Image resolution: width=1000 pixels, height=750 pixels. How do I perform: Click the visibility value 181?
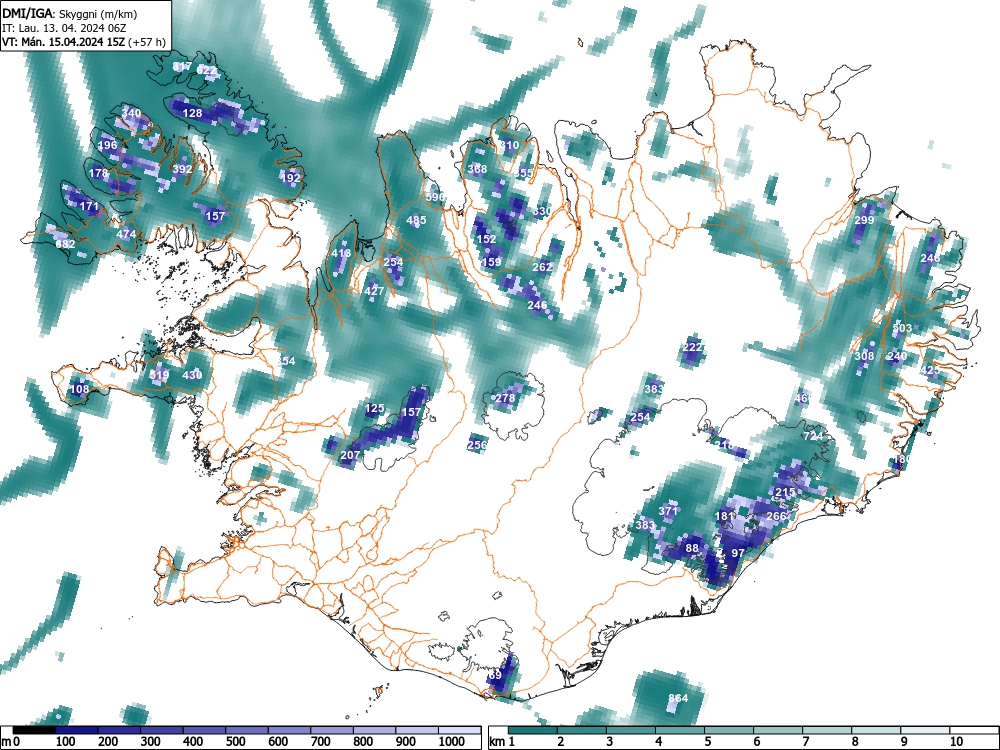click(724, 516)
